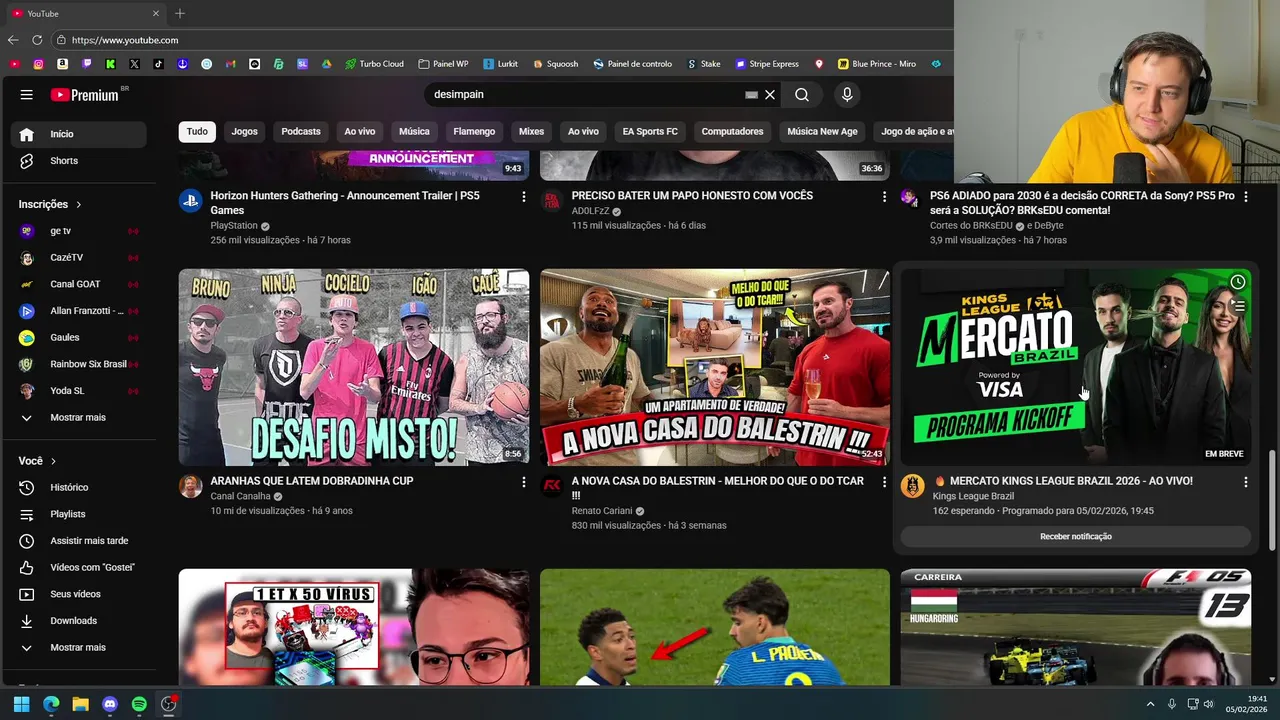This screenshot has width=1280, height=720.
Task: Select the Flamengo filter chip
Action: [x=474, y=131]
